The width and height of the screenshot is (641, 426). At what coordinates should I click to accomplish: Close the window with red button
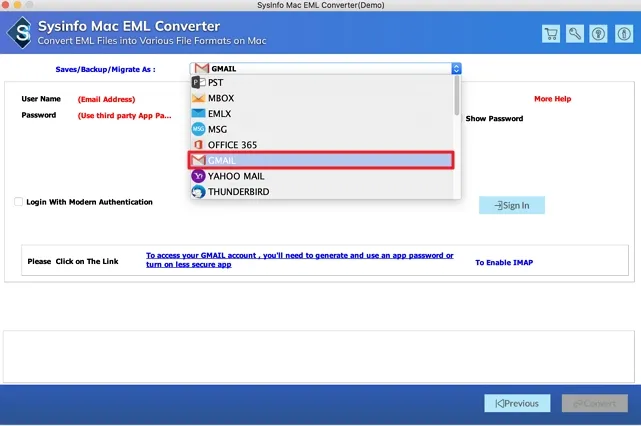click(x=5, y=4)
